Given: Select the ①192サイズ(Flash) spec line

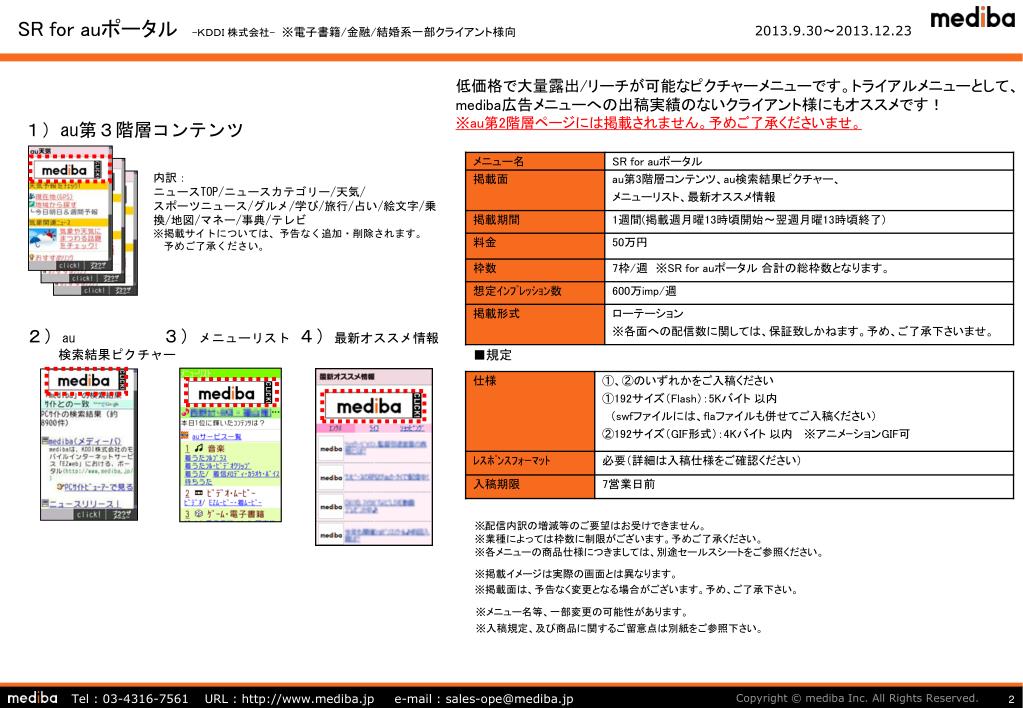Looking at the screenshot, I should coord(689,398).
